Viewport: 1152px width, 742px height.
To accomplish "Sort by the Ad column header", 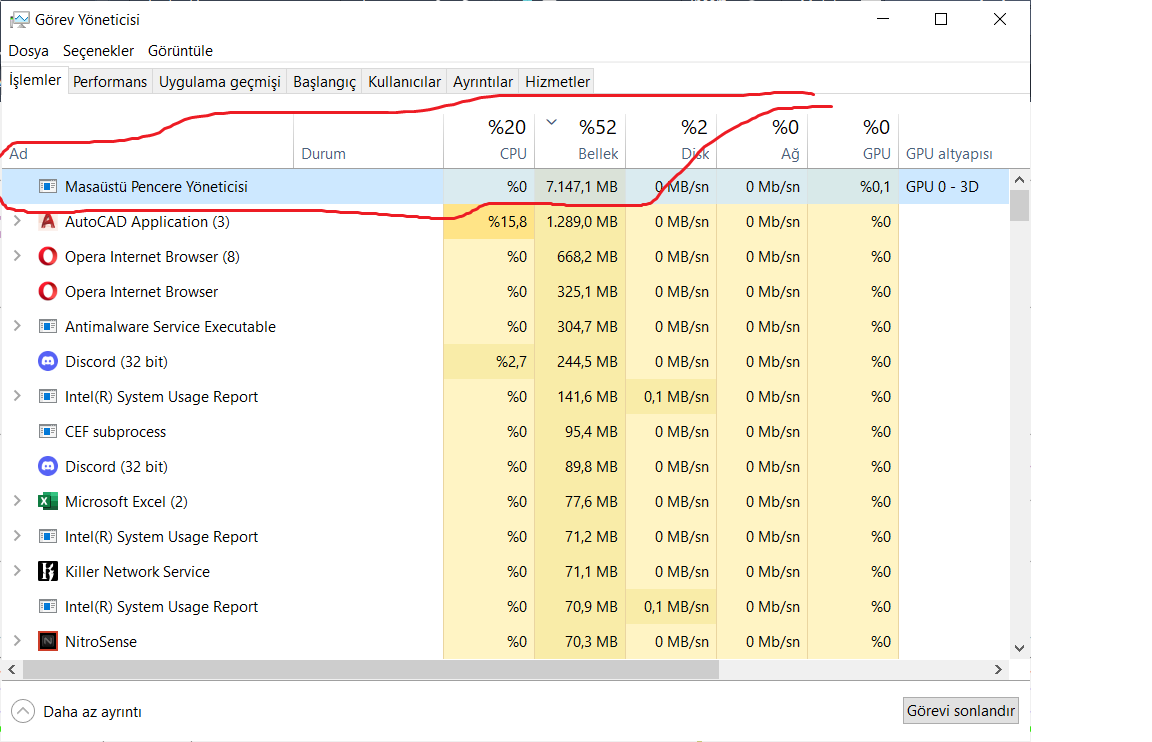I will tap(148, 141).
